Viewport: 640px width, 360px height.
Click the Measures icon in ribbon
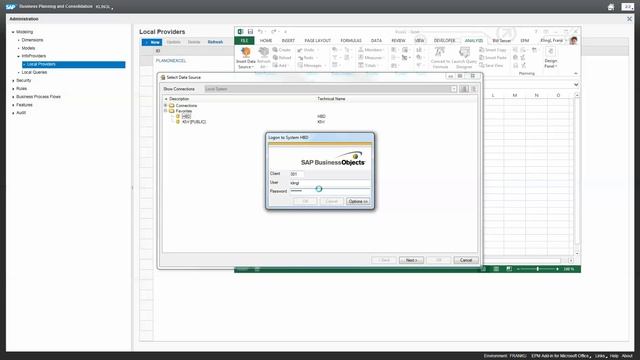[x=361, y=58]
